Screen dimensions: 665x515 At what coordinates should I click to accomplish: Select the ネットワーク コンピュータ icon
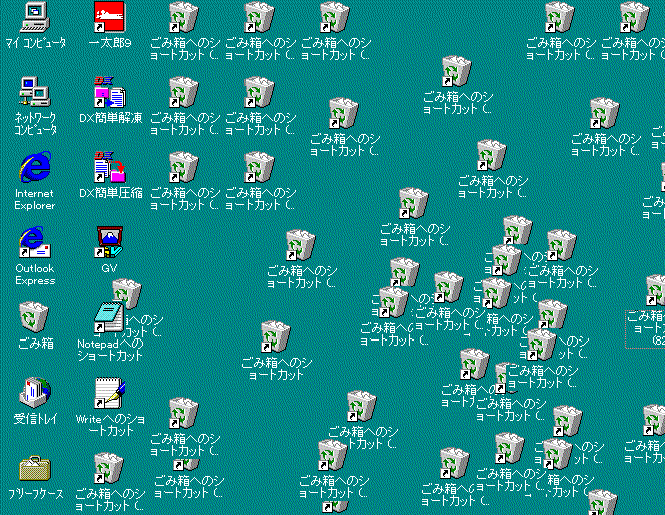35,92
